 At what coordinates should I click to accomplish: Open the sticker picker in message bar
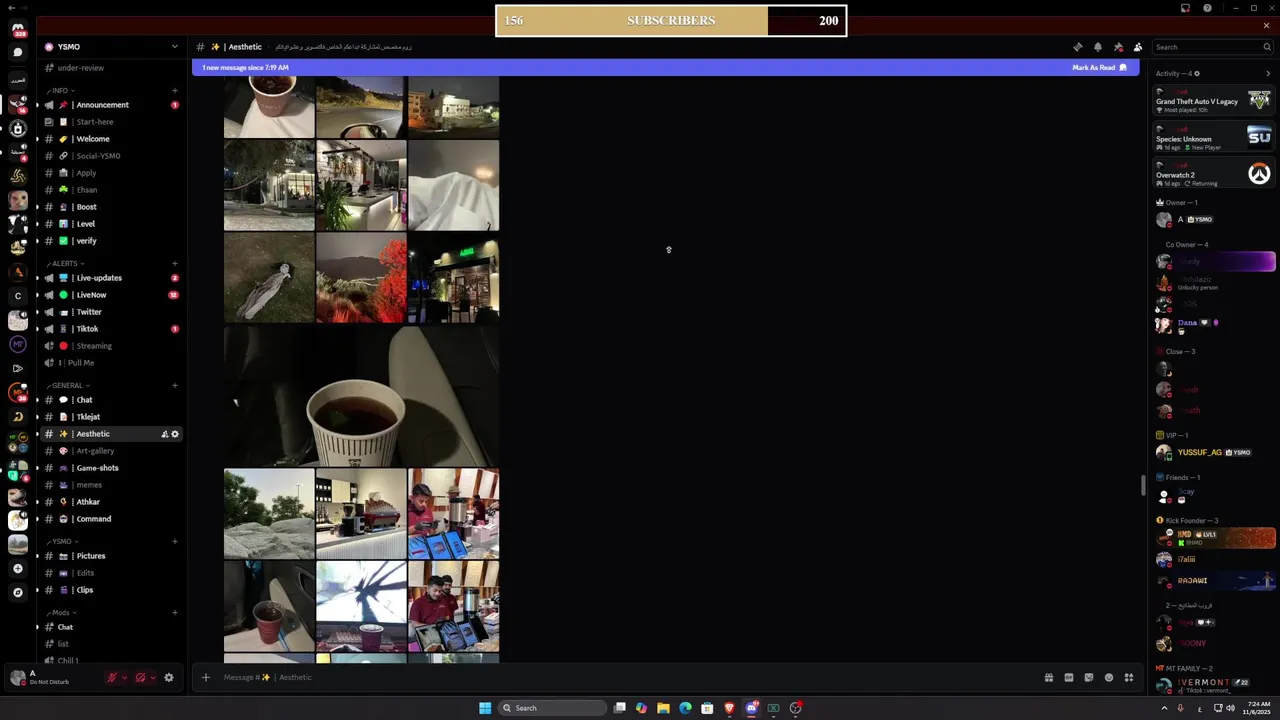[x=1089, y=677]
